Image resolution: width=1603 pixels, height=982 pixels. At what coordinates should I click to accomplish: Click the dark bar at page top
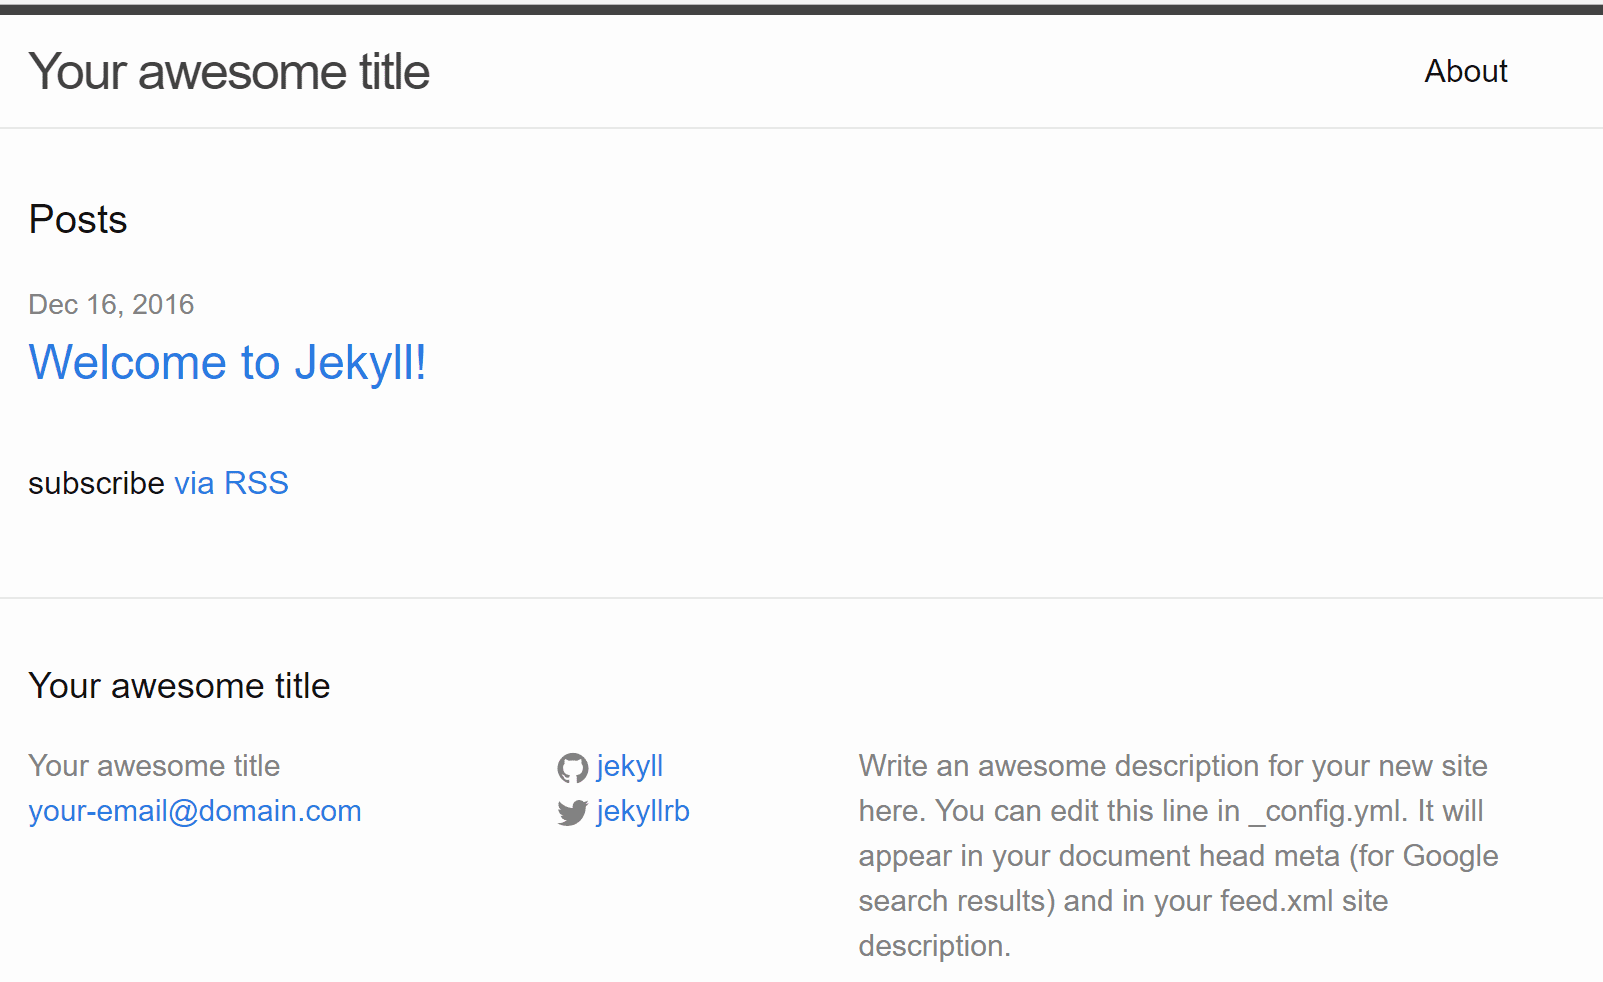point(800,9)
